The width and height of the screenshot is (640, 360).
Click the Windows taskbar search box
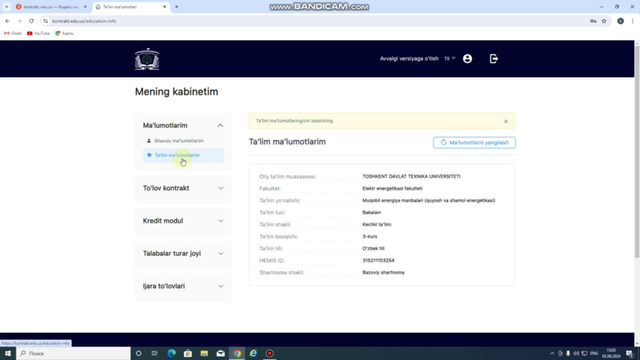[x=73, y=353]
